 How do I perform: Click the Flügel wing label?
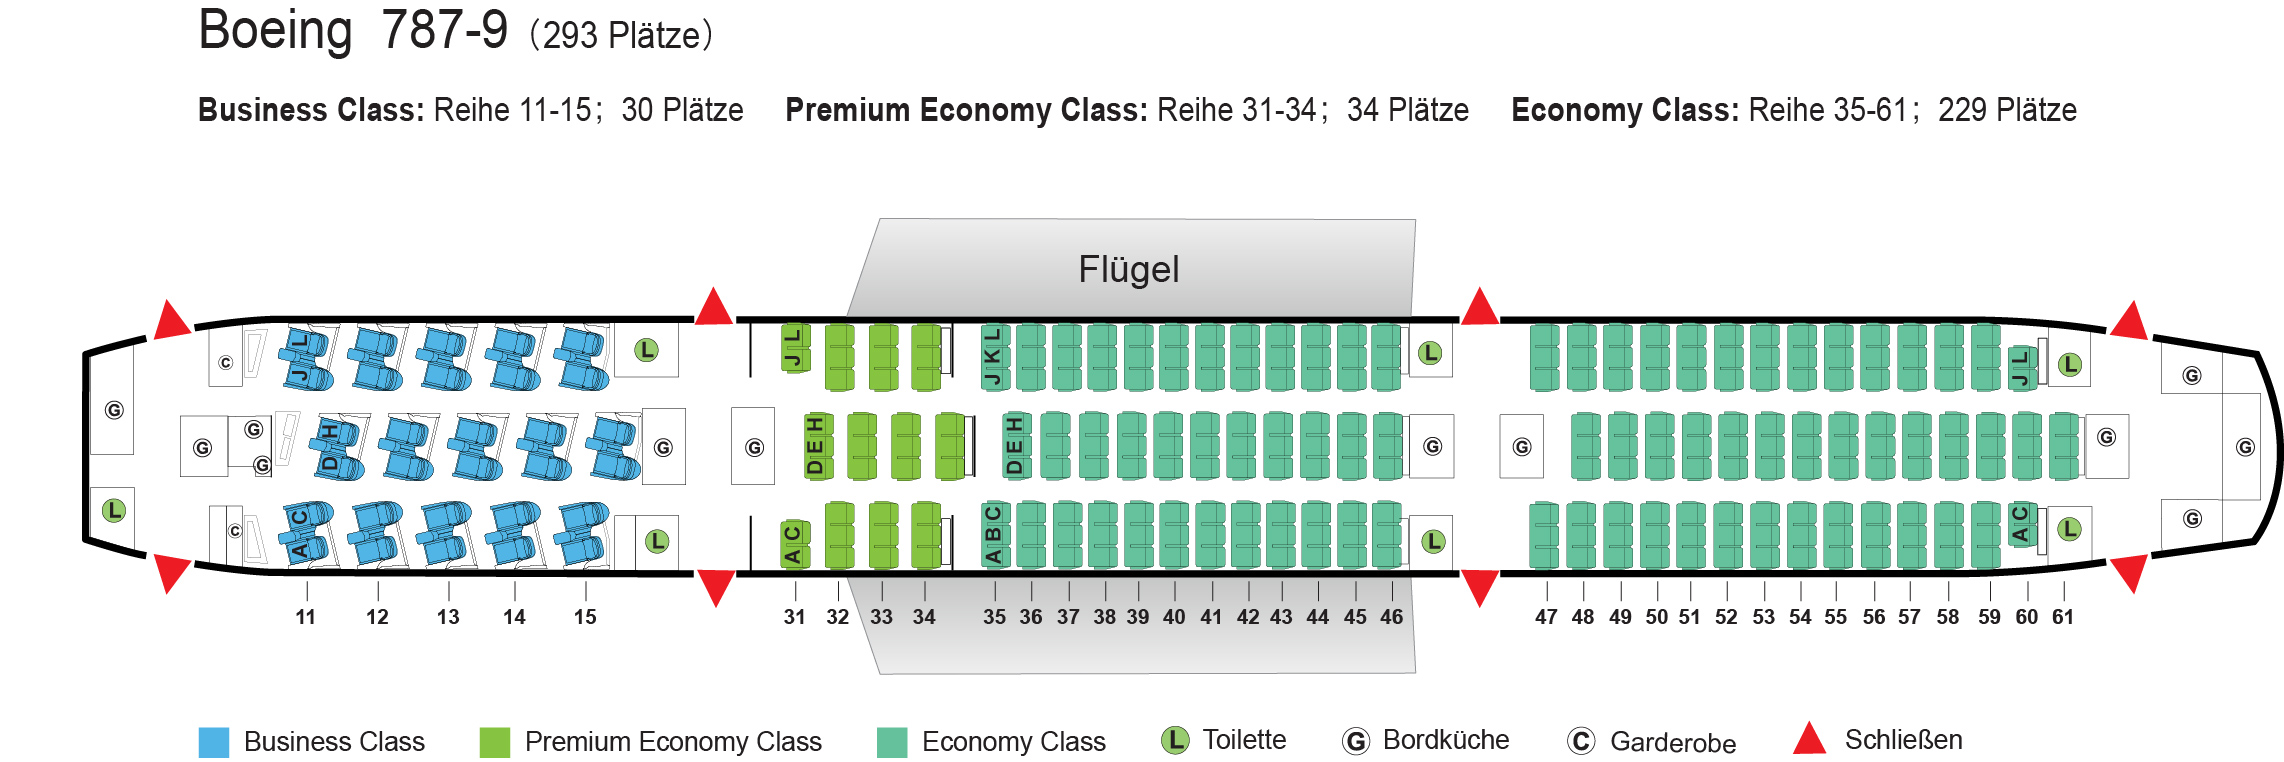(1128, 269)
